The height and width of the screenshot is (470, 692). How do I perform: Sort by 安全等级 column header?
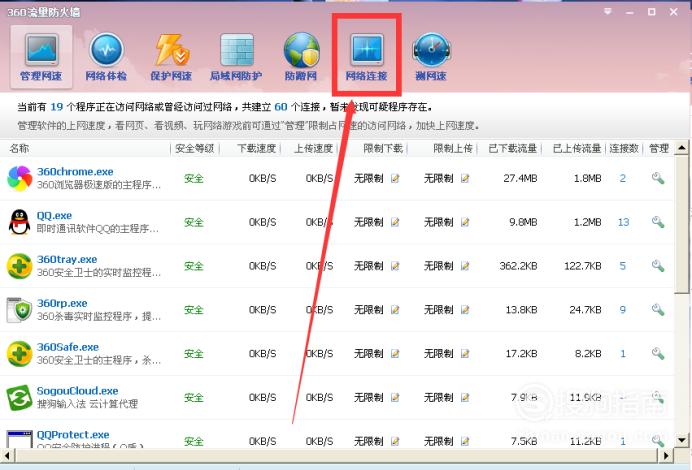pos(195,148)
